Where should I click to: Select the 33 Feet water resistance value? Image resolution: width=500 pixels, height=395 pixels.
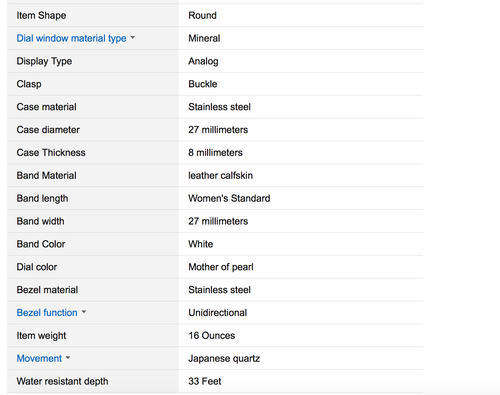[205, 381]
